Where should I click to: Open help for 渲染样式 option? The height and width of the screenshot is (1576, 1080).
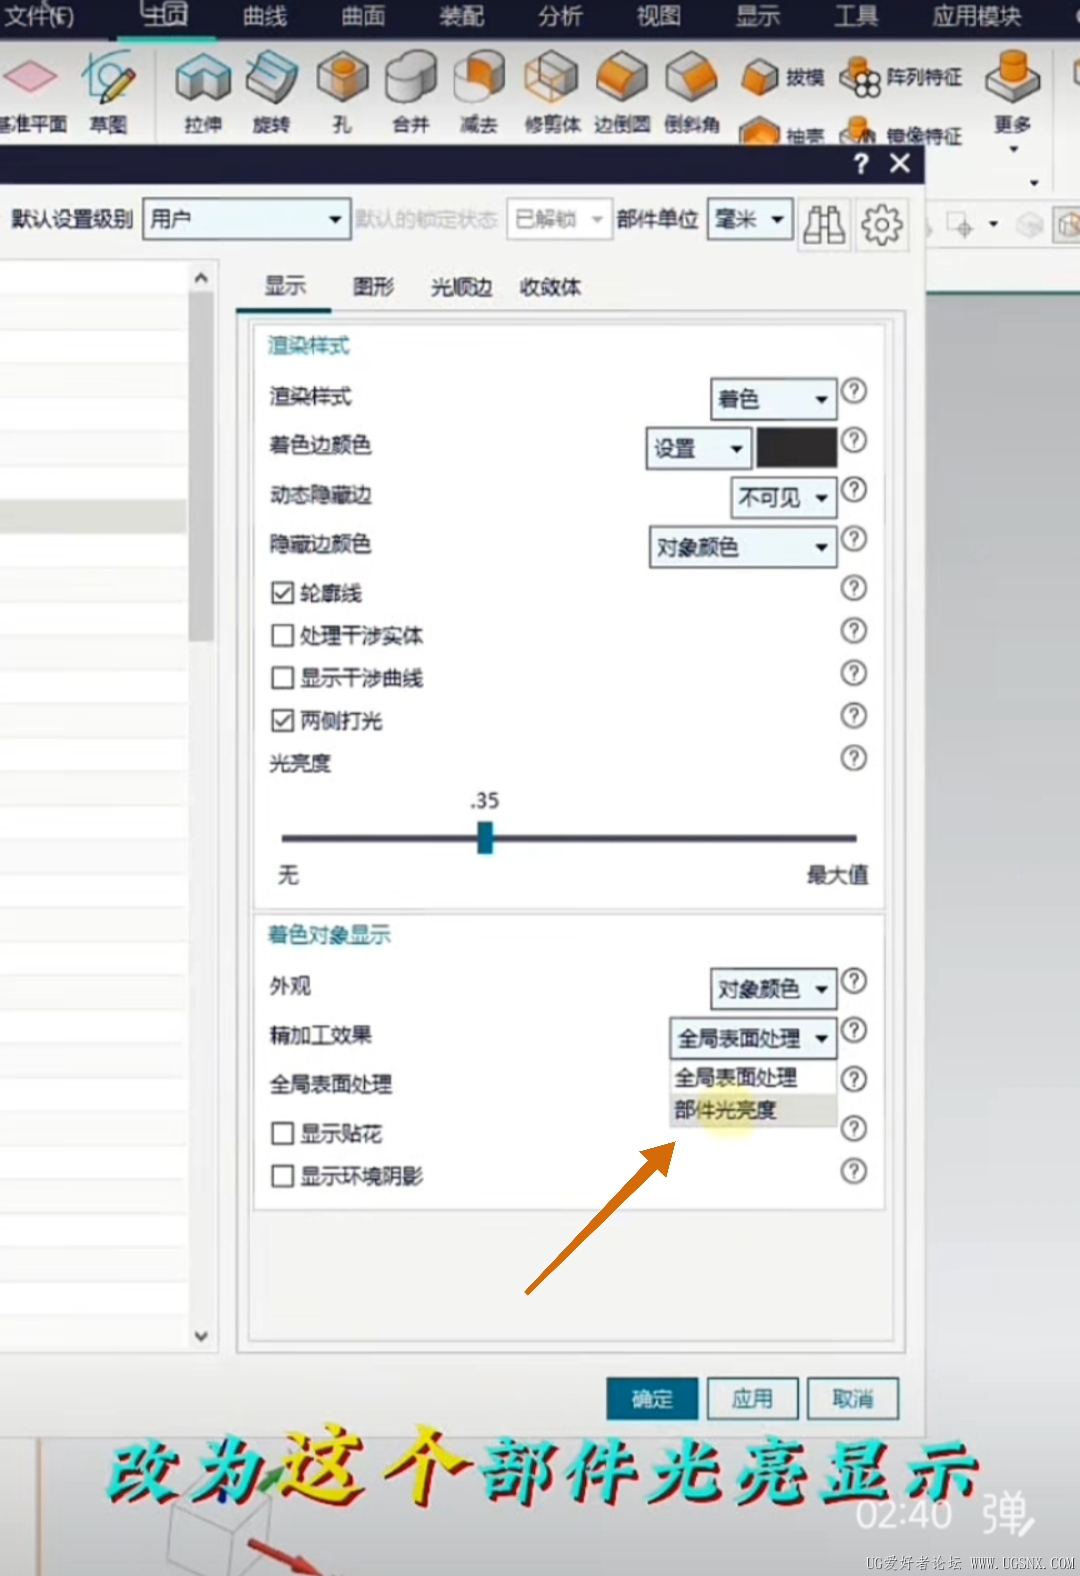(853, 390)
